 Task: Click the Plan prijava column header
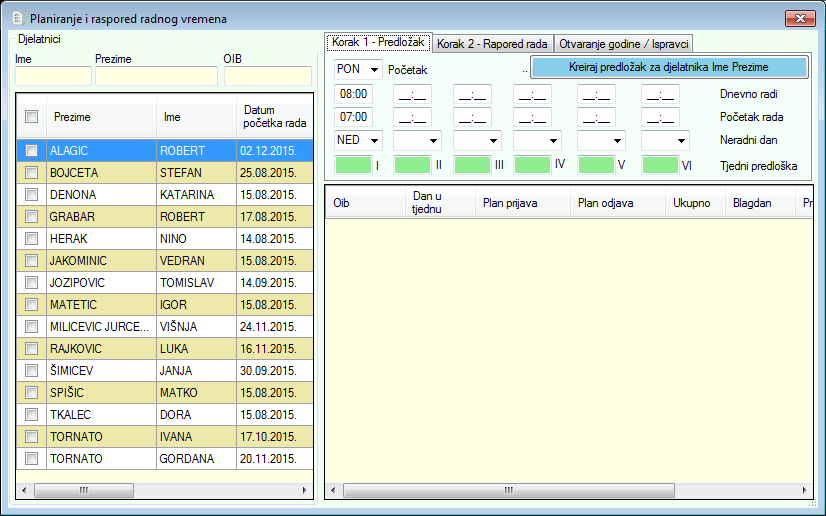(x=523, y=203)
